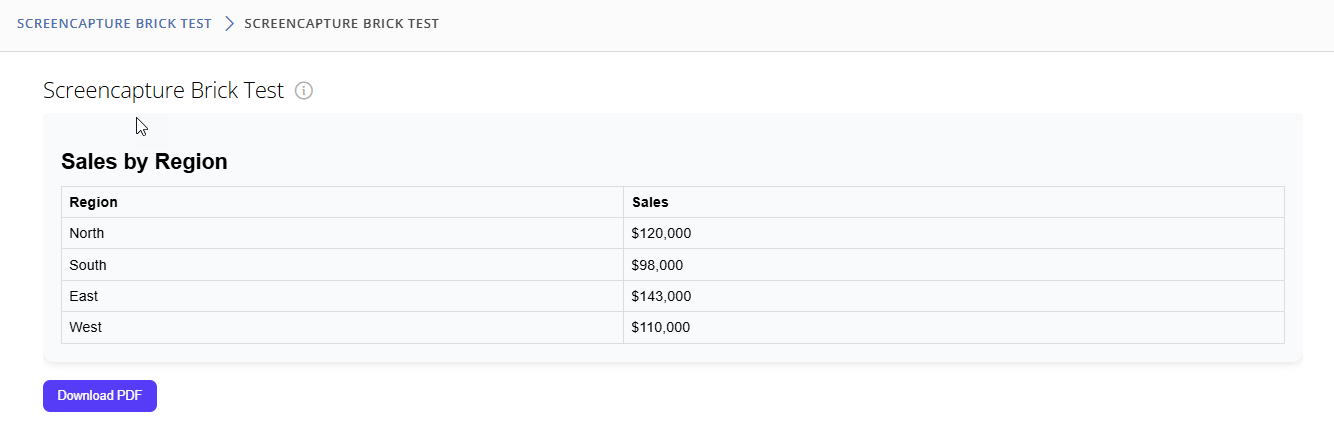Click the West row in the table
1334x433 pixels.
[673, 327]
